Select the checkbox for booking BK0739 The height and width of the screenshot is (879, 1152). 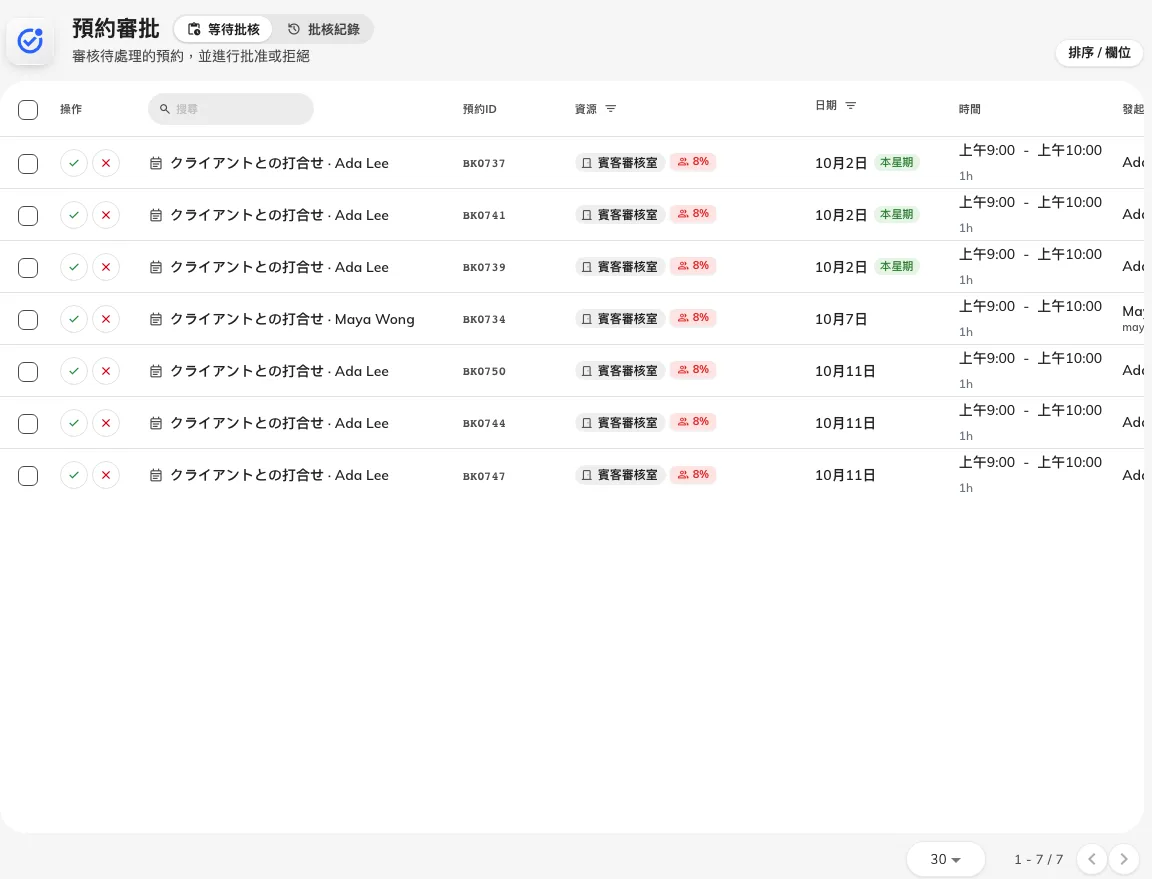point(28,268)
